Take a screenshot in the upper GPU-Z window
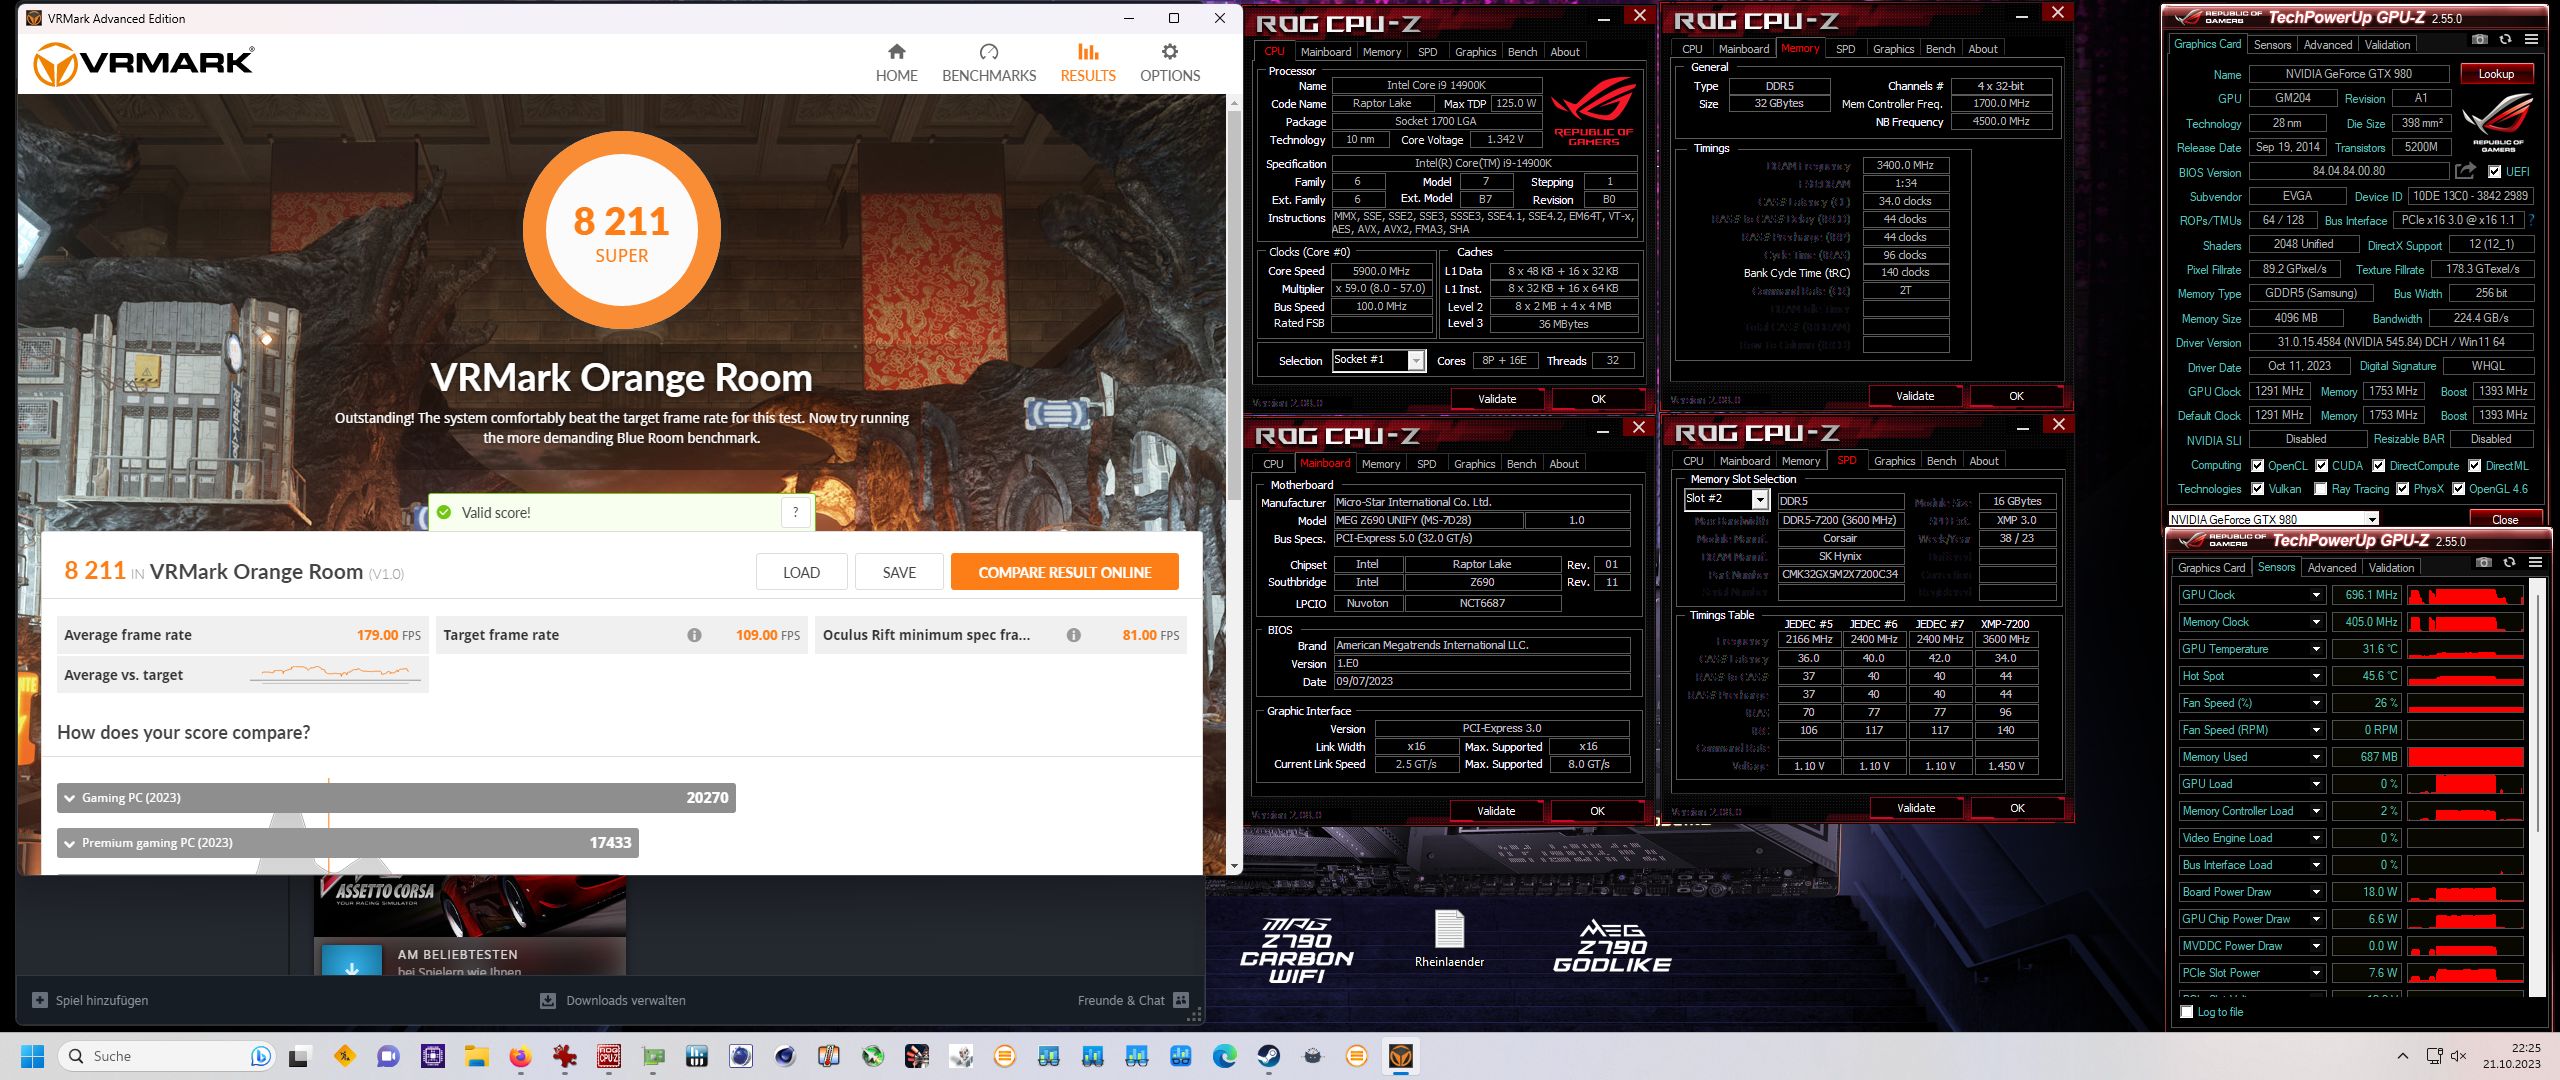 [x=2480, y=40]
